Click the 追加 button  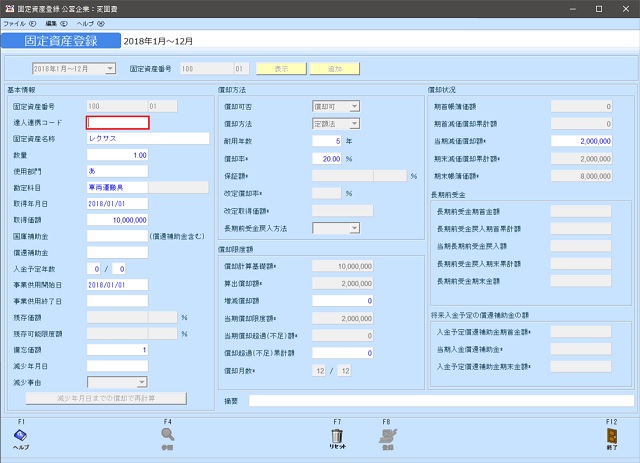(334, 69)
